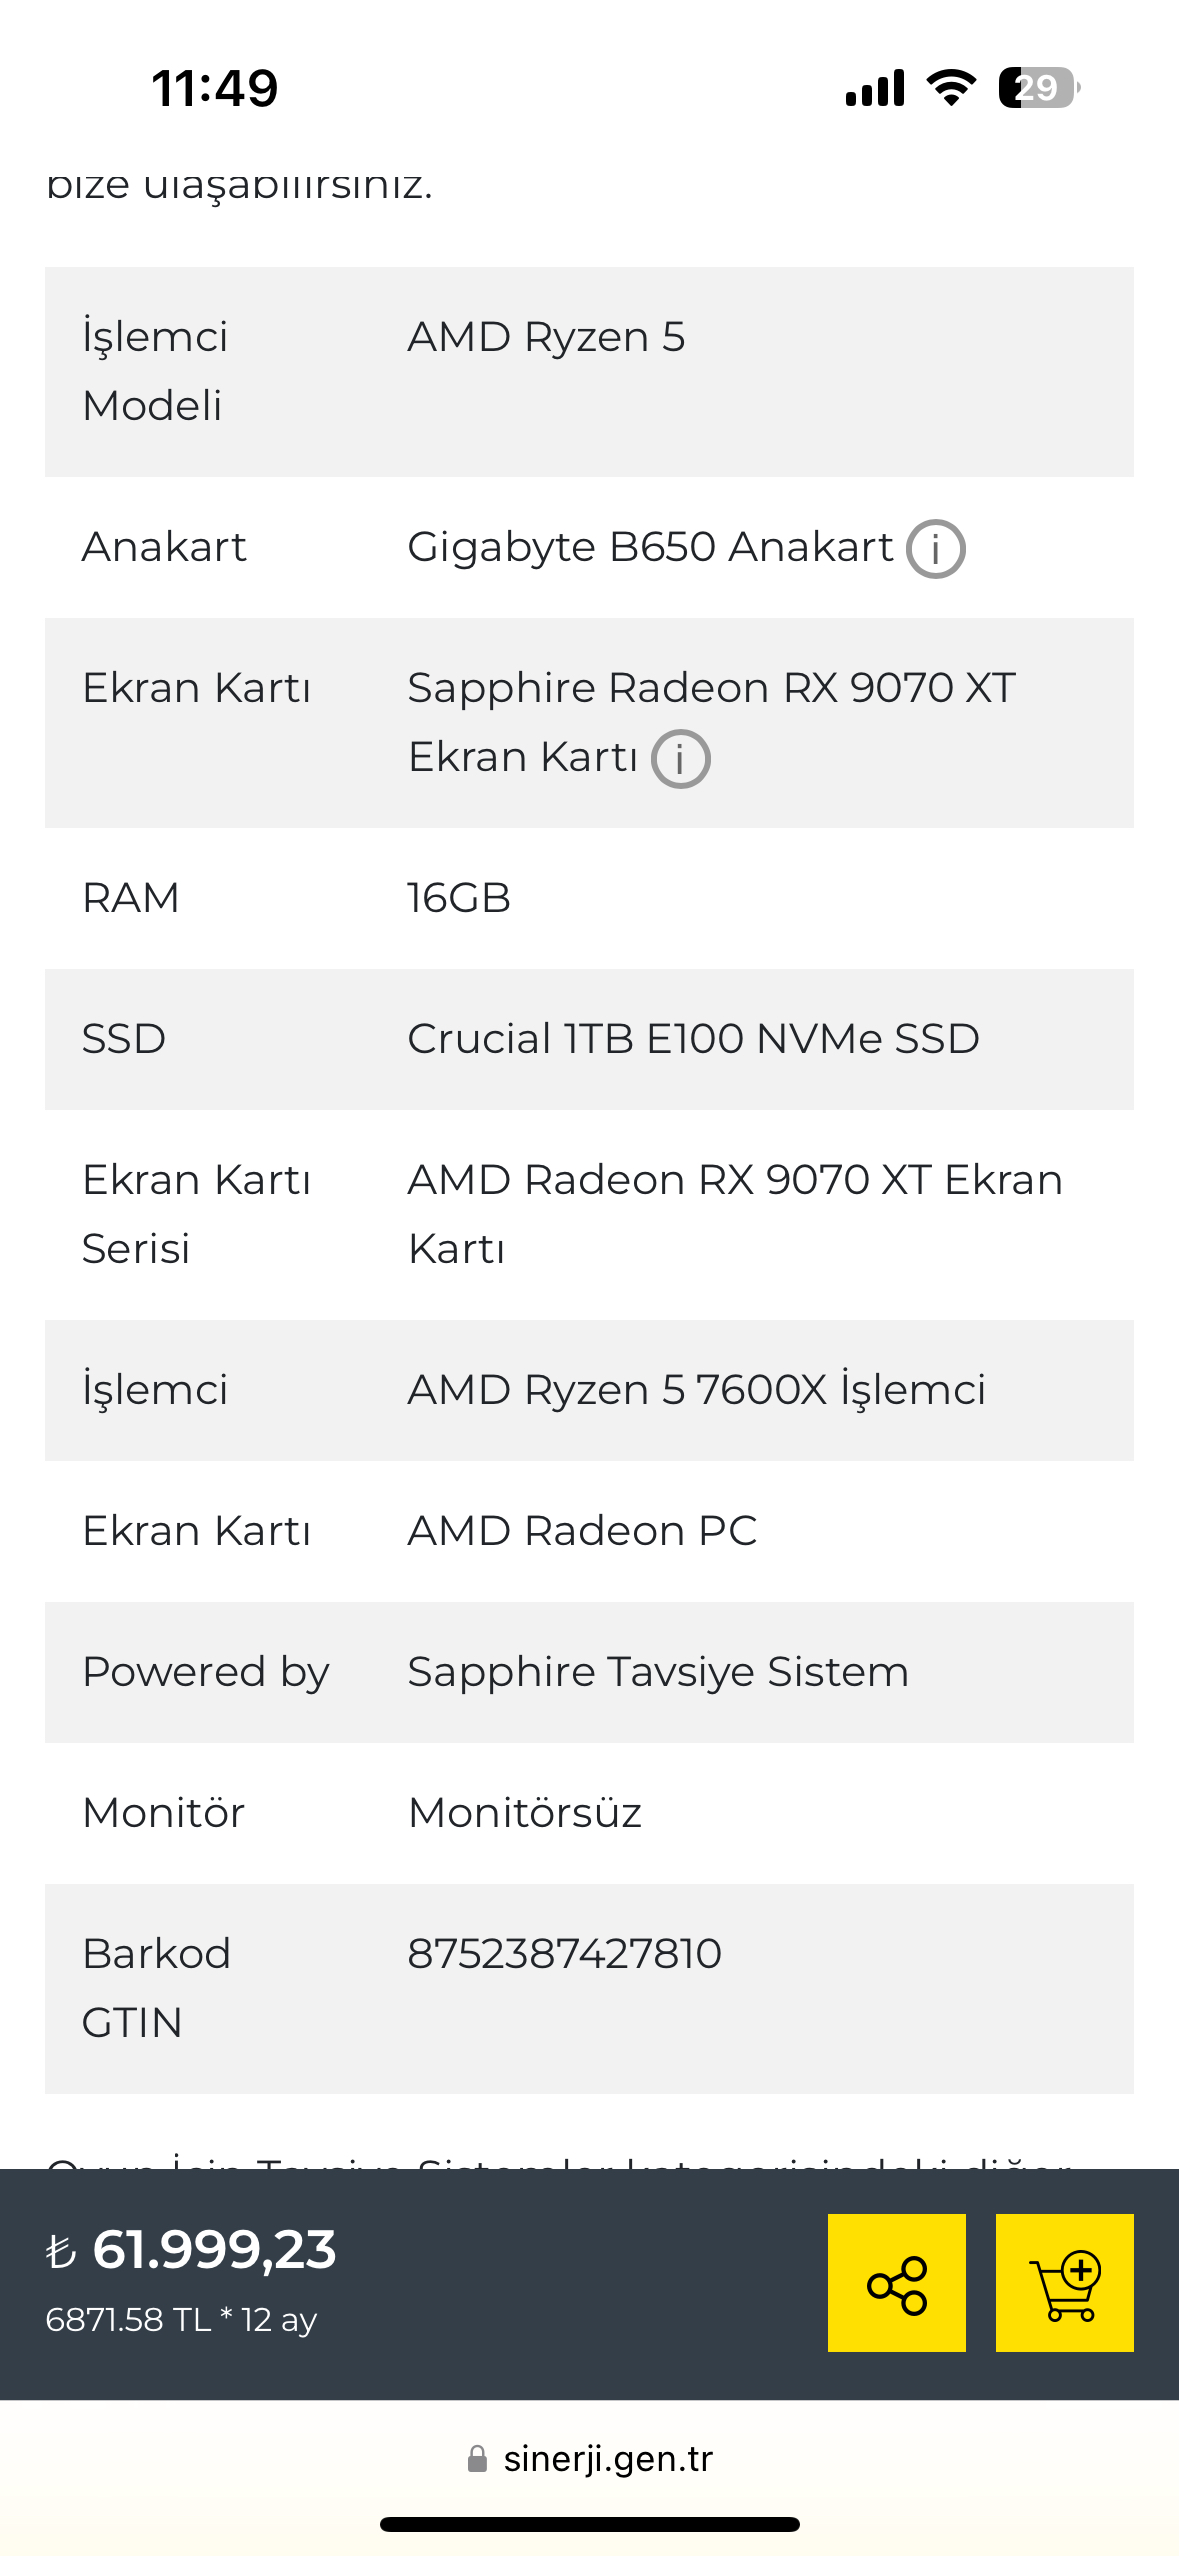Tap the lock icon beside sinerji.gen.tr

[x=477, y=2458]
